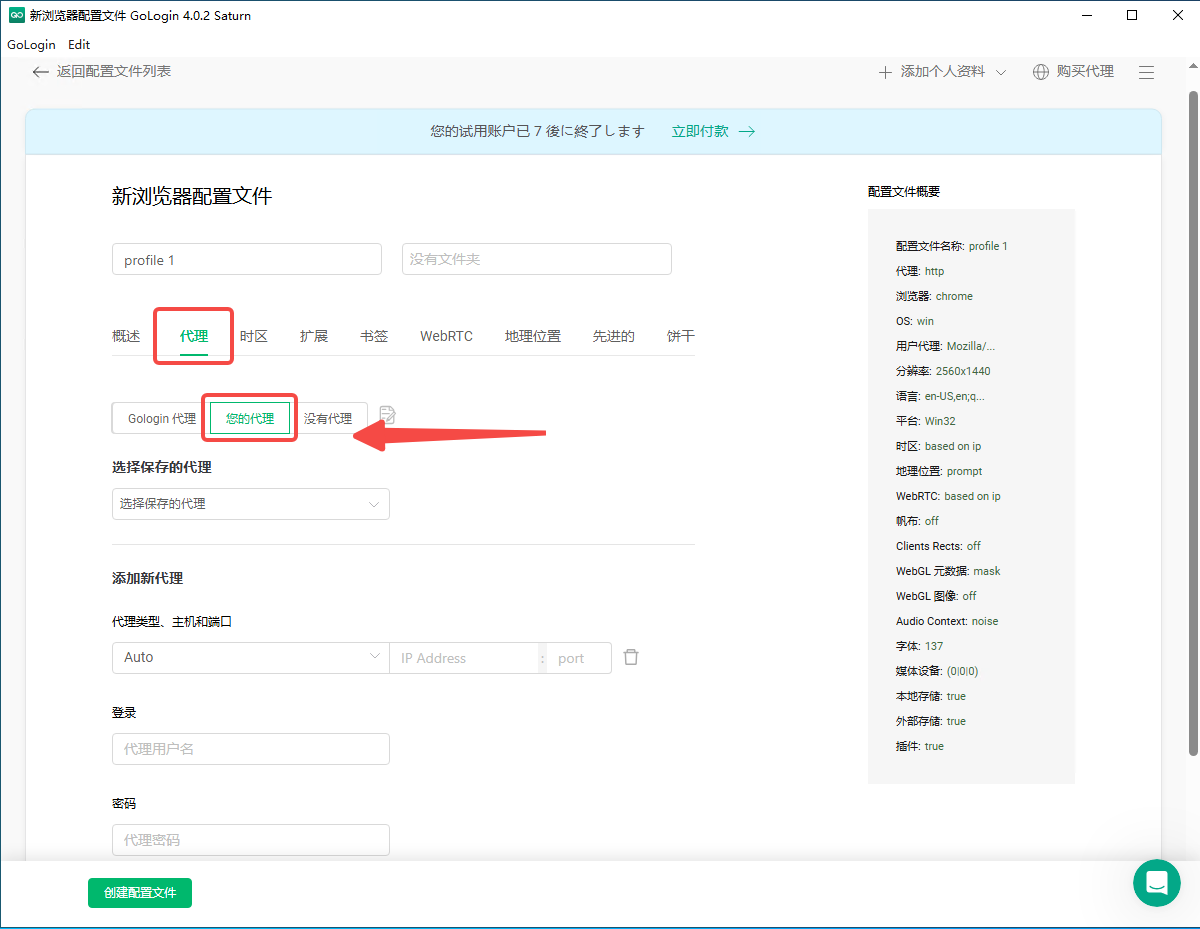This screenshot has height=929, width=1200.
Task: Click the paste proxy icon beside 没有代理
Action: [x=388, y=415]
